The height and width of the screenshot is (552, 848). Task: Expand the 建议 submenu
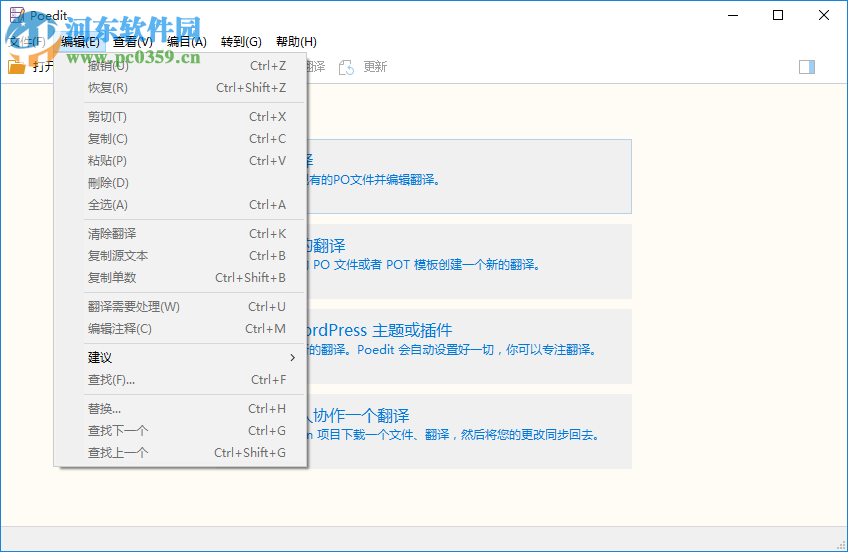pos(181,357)
